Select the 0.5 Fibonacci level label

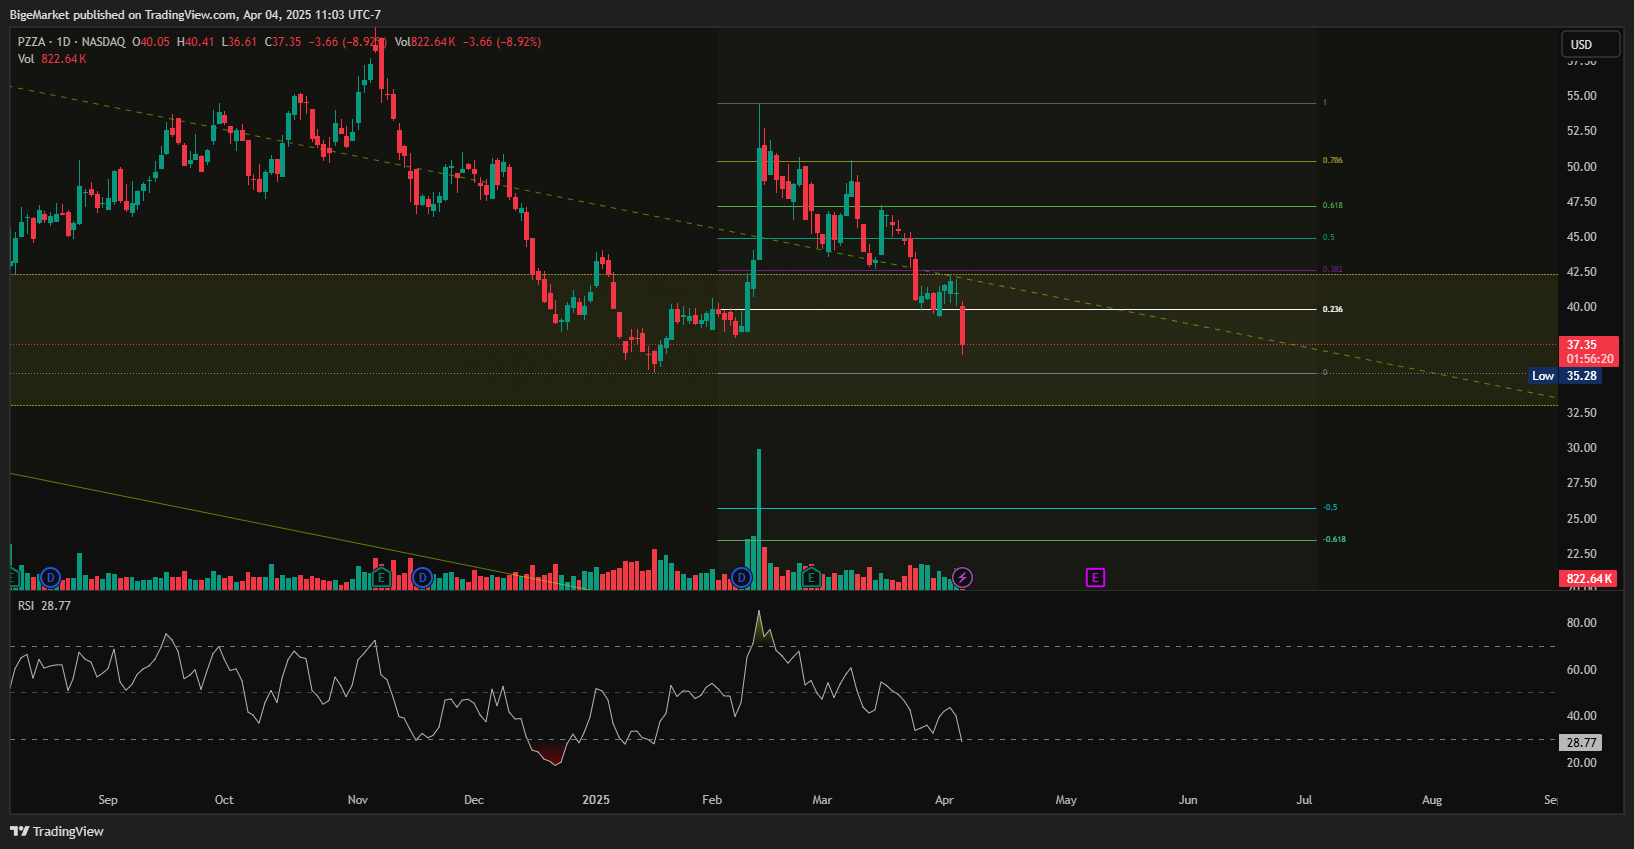click(x=1329, y=237)
